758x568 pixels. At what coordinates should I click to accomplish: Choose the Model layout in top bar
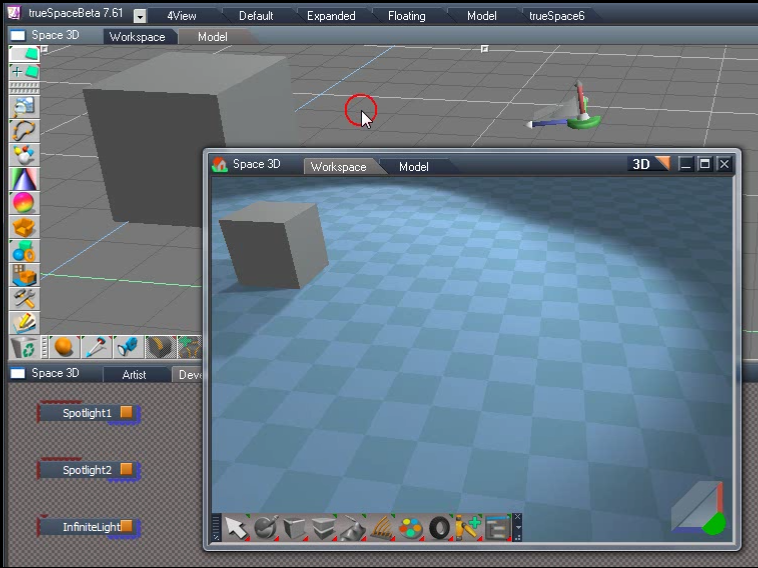click(x=481, y=16)
